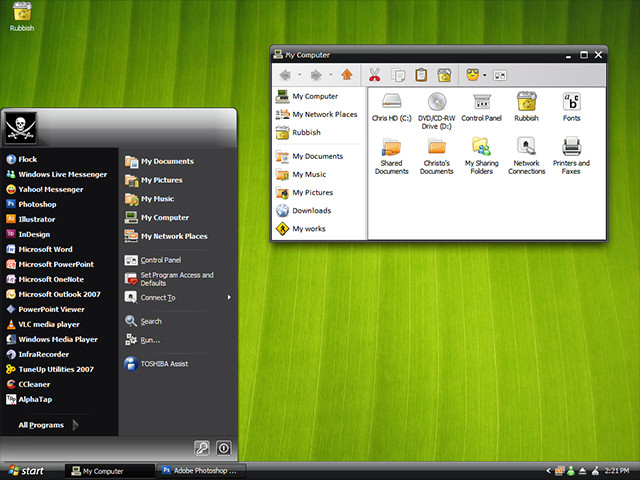The height and width of the screenshot is (480, 640).
Task: Launch VLC media player
Action: [43, 324]
